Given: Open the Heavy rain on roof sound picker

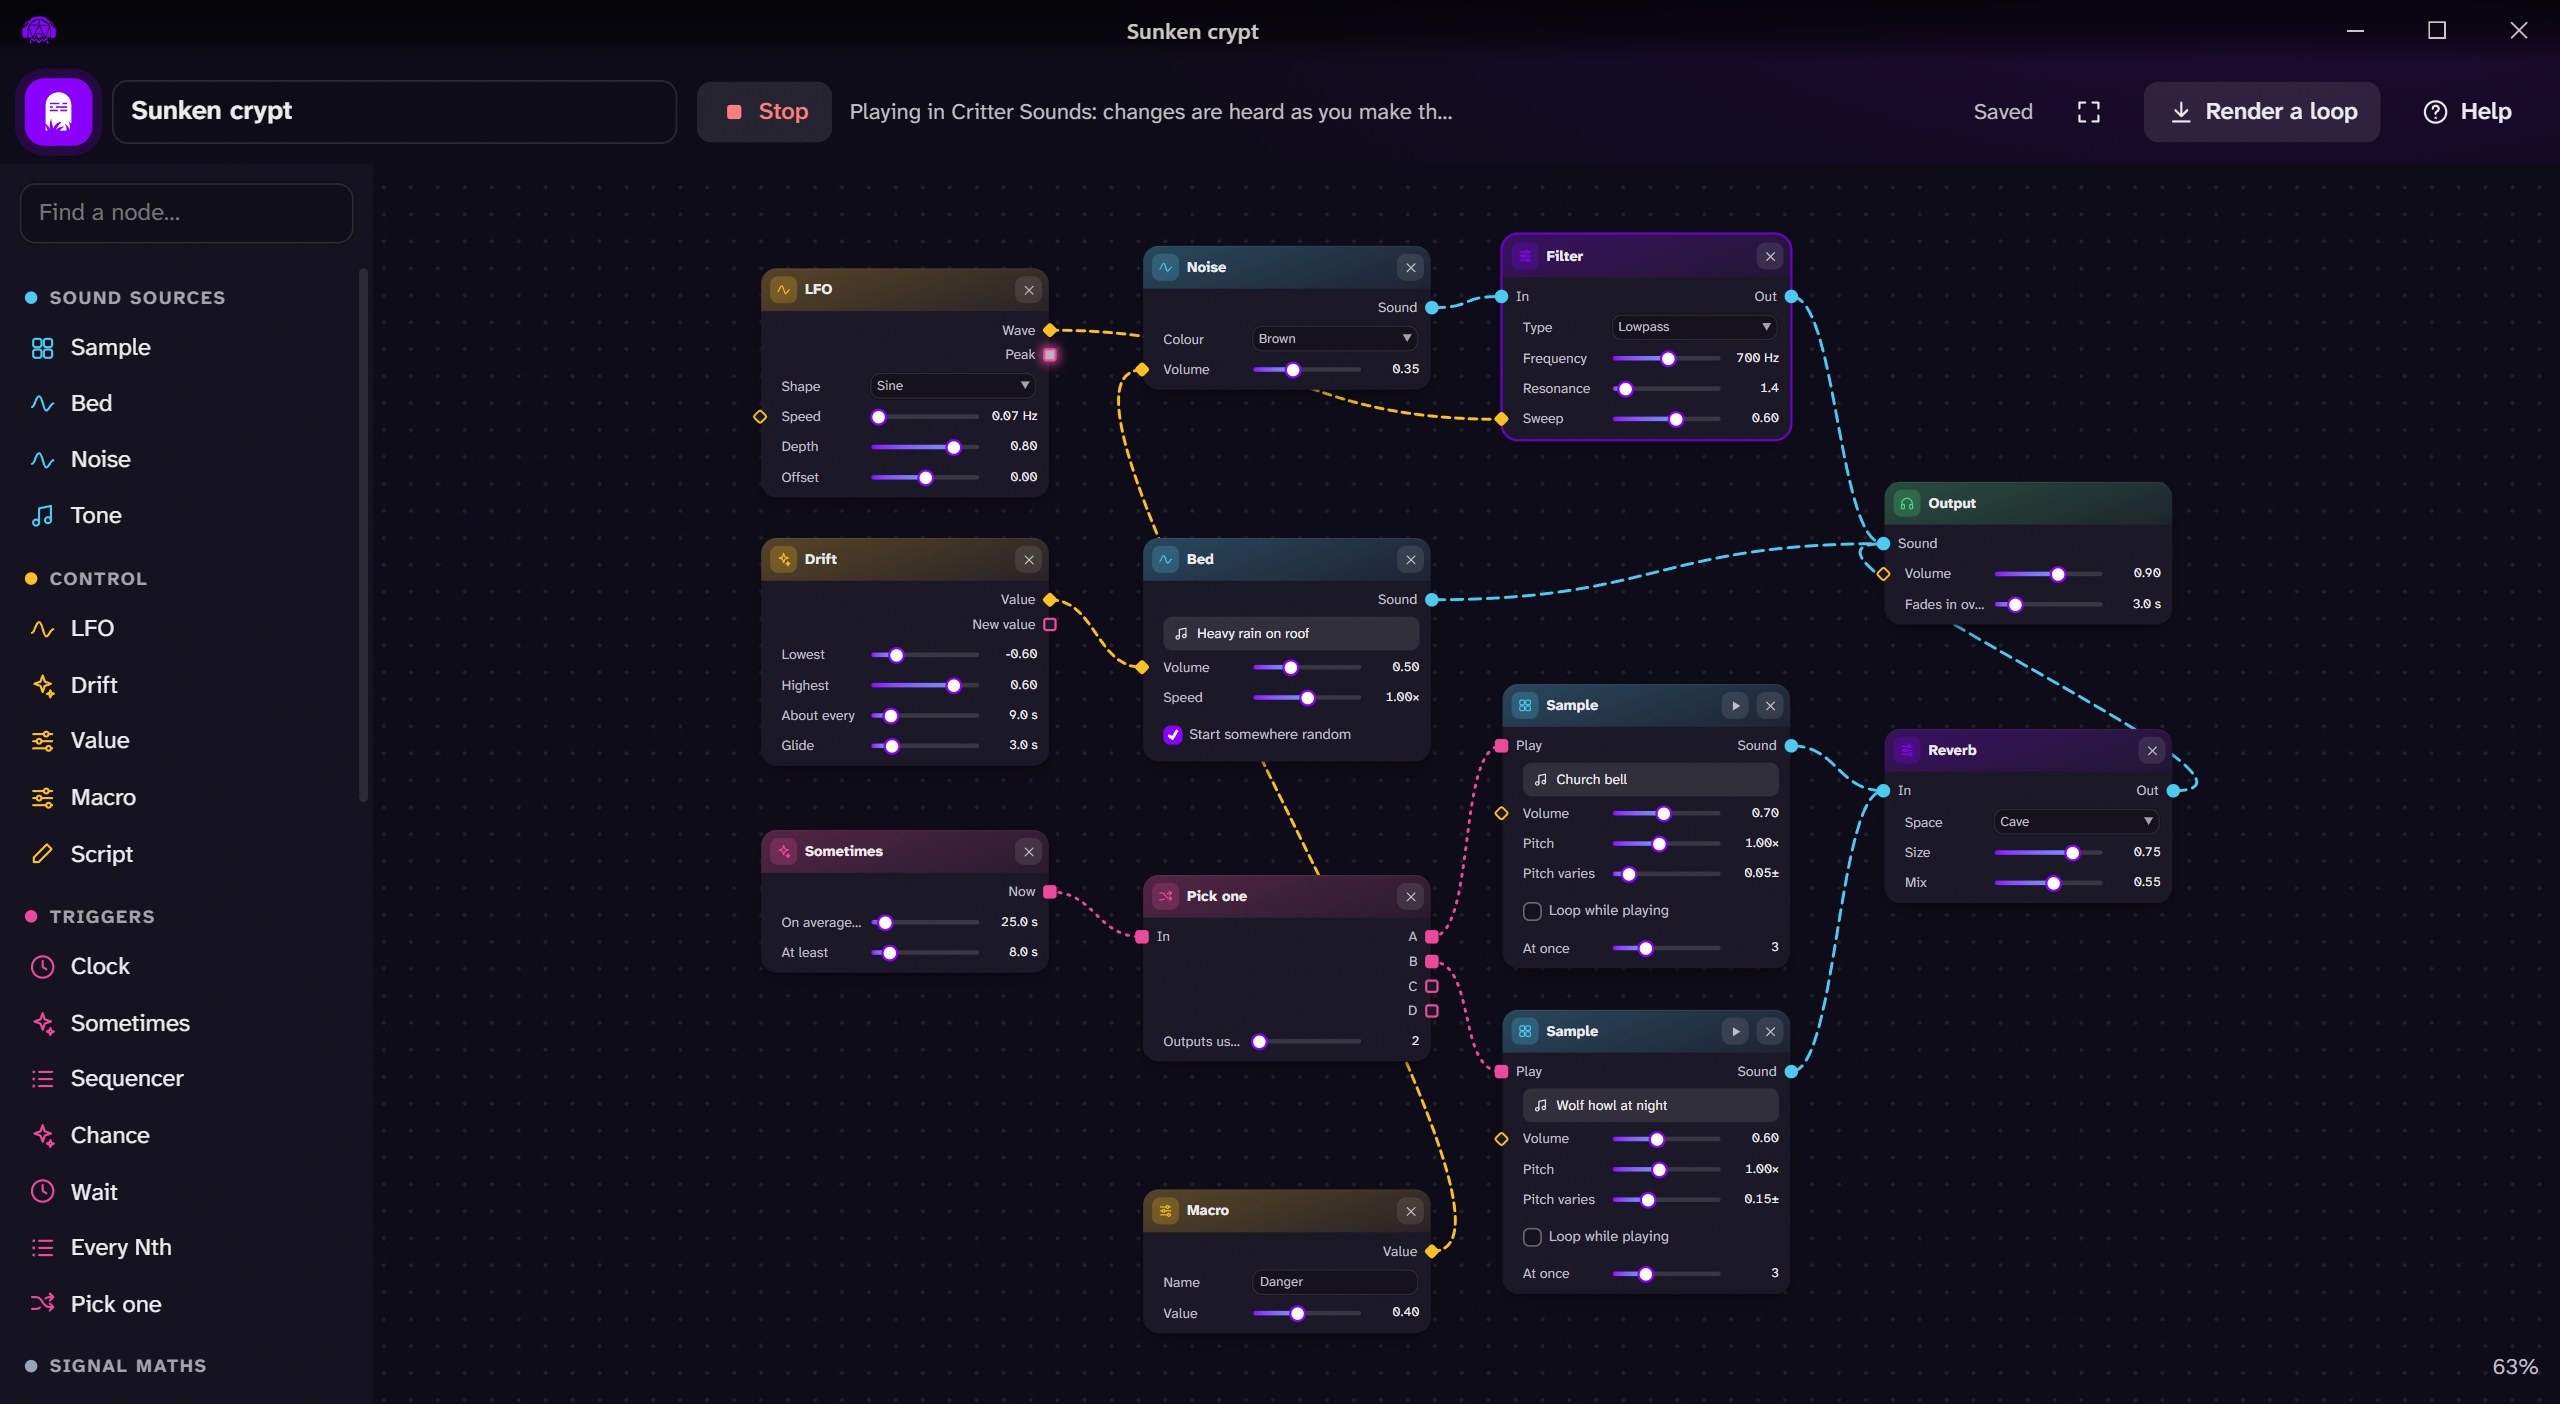Looking at the screenshot, I should (x=1290, y=634).
